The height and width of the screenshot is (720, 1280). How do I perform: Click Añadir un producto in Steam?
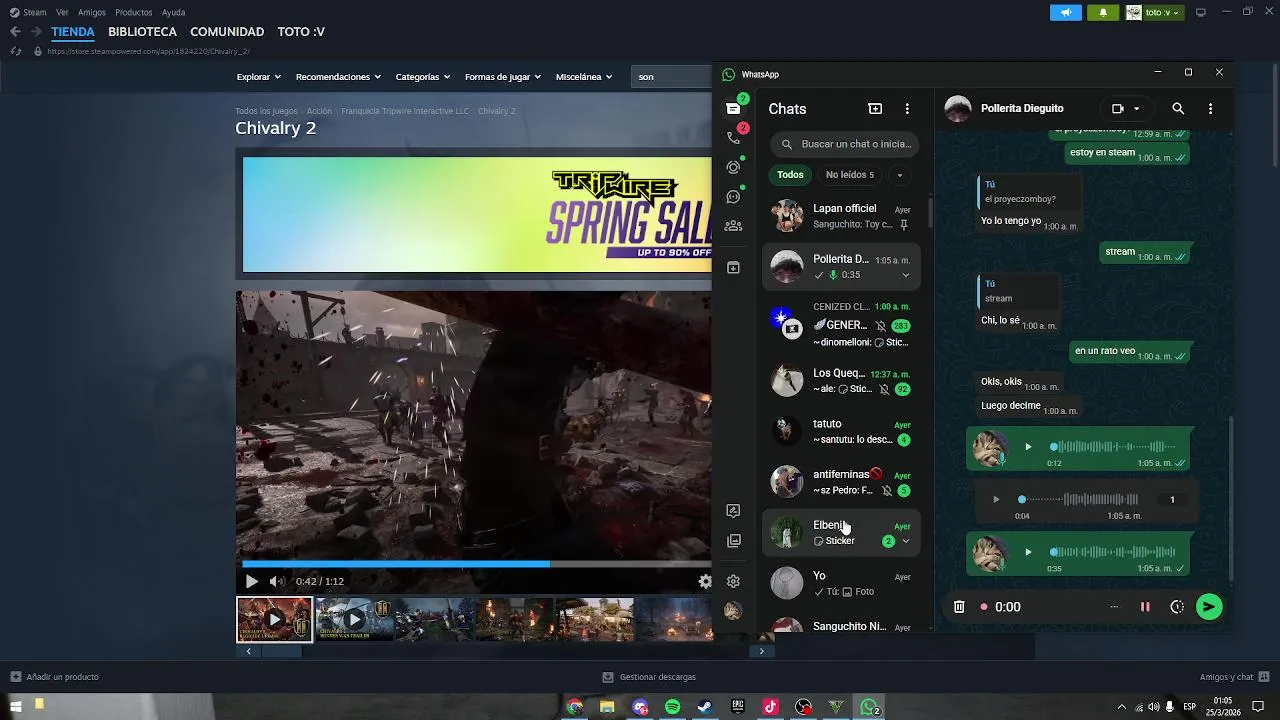[x=55, y=677]
